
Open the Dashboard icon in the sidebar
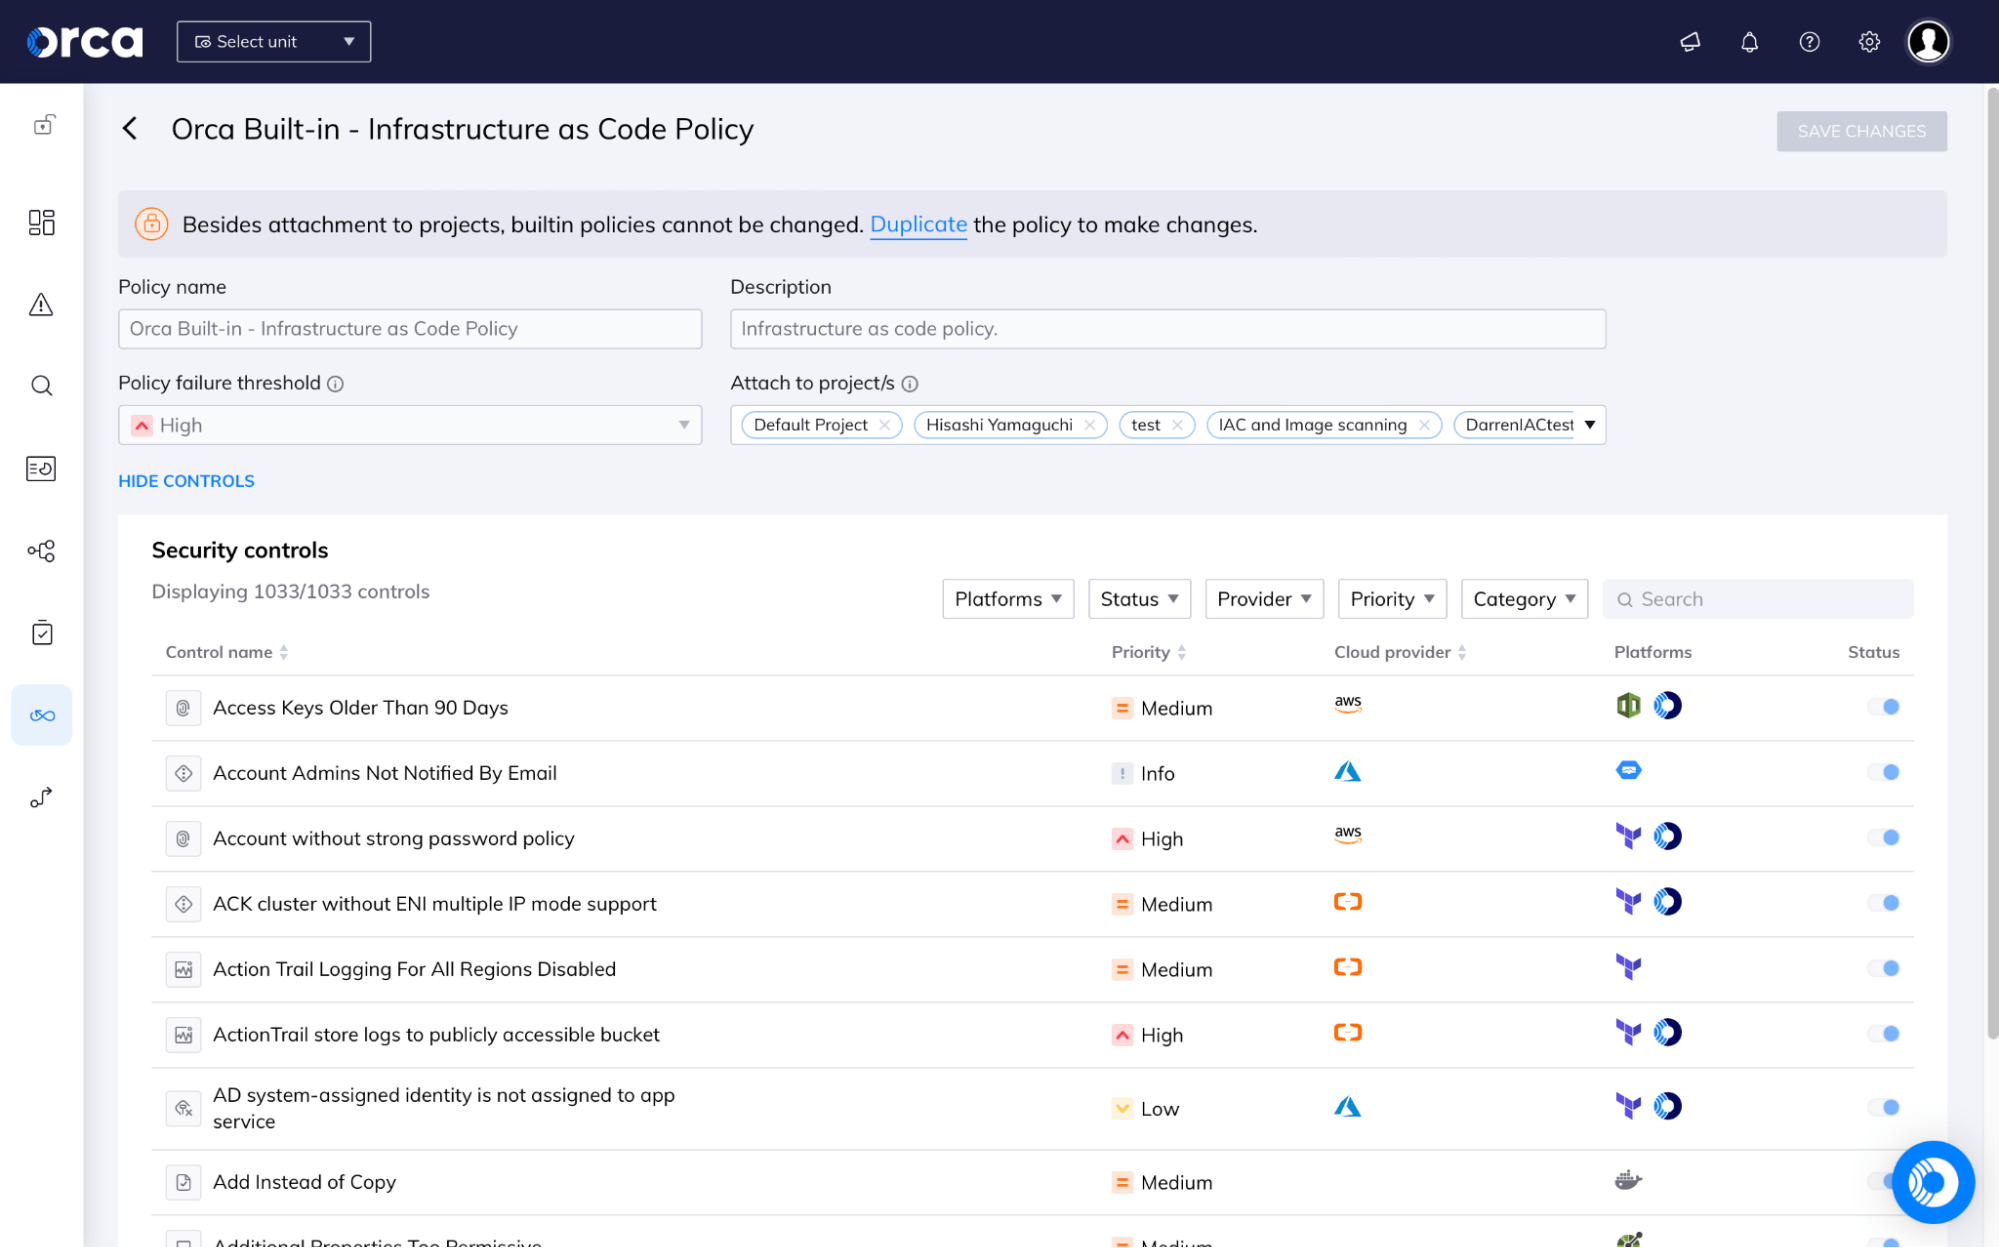41,222
